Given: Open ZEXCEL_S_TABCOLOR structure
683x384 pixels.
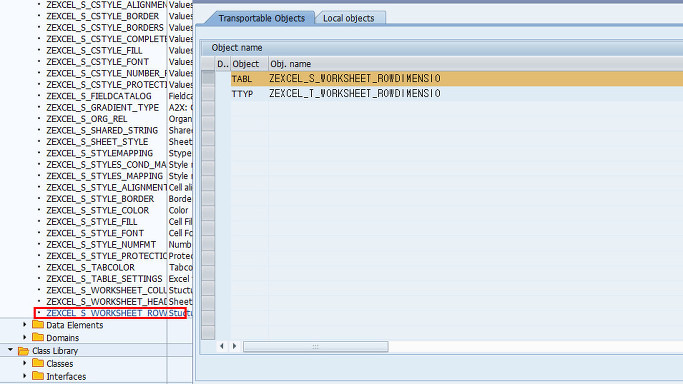Looking at the screenshot, I should coord(90,267).
